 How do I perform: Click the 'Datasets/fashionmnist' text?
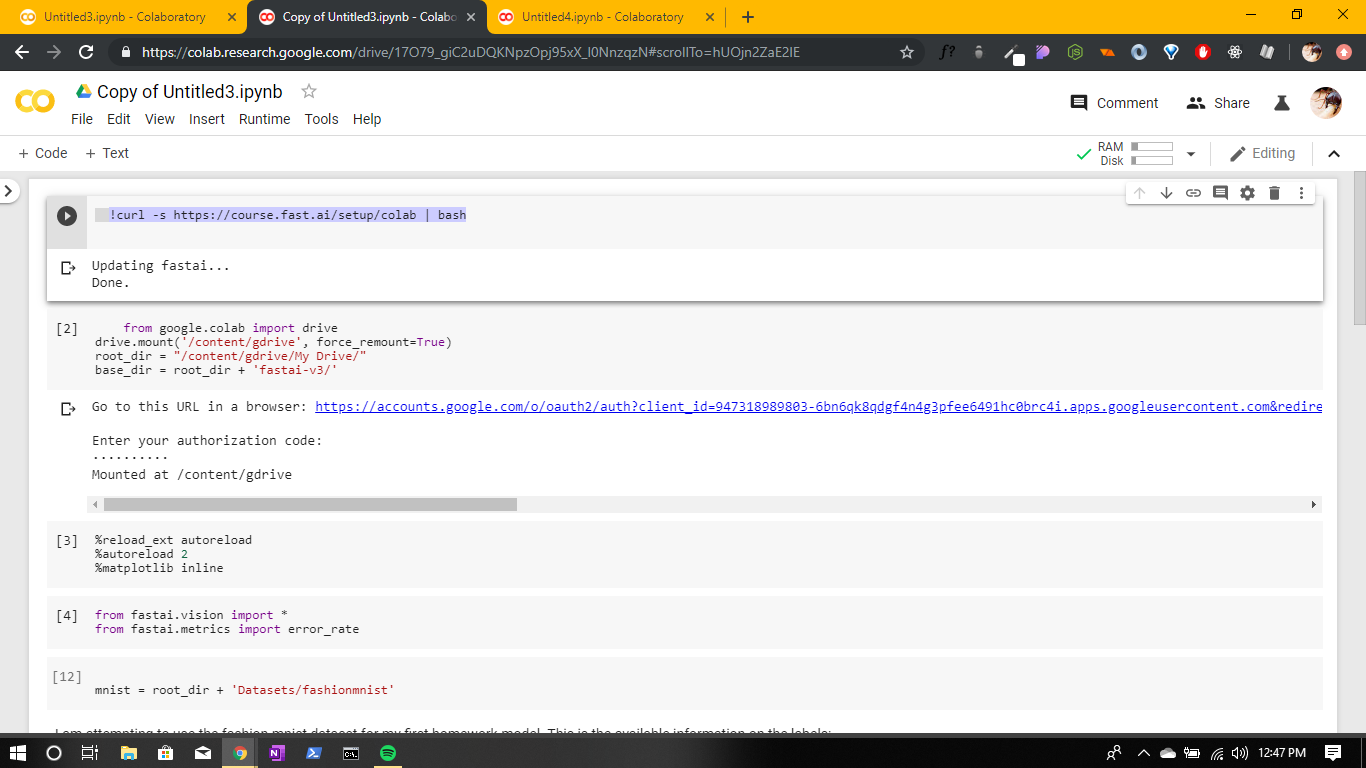tap(313, 690)
